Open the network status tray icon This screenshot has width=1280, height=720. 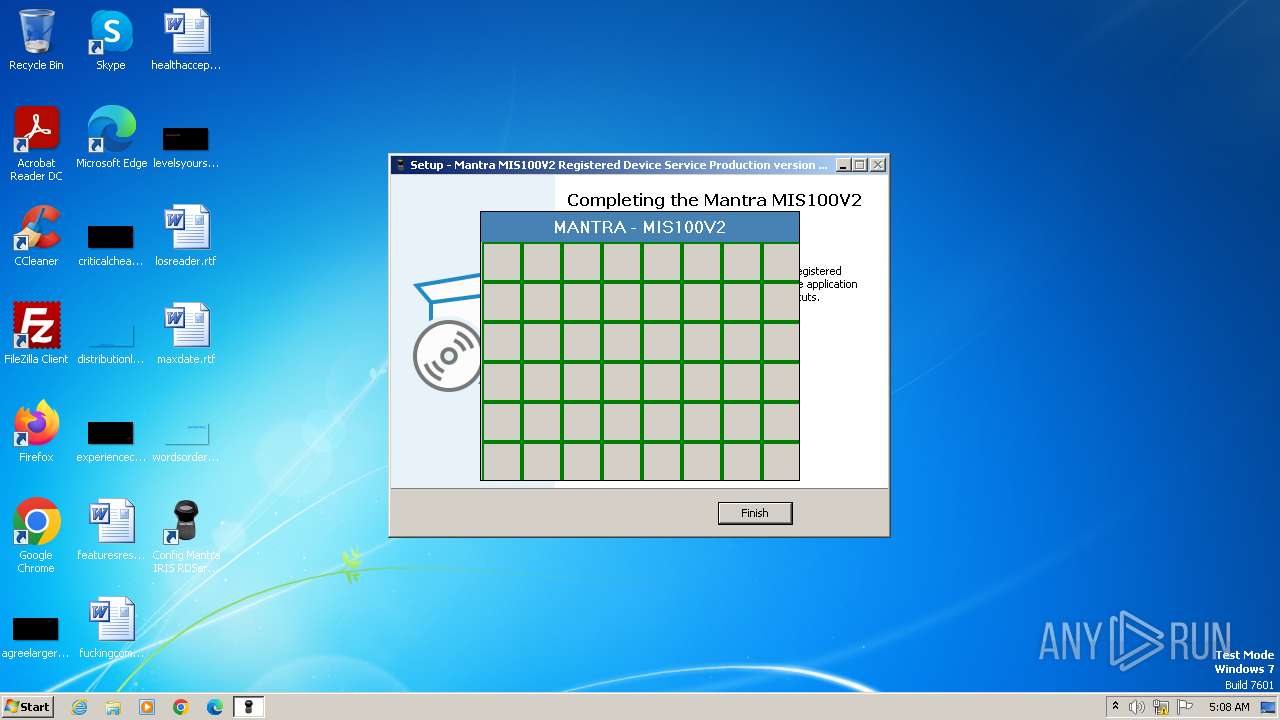tap(1161, 707)
